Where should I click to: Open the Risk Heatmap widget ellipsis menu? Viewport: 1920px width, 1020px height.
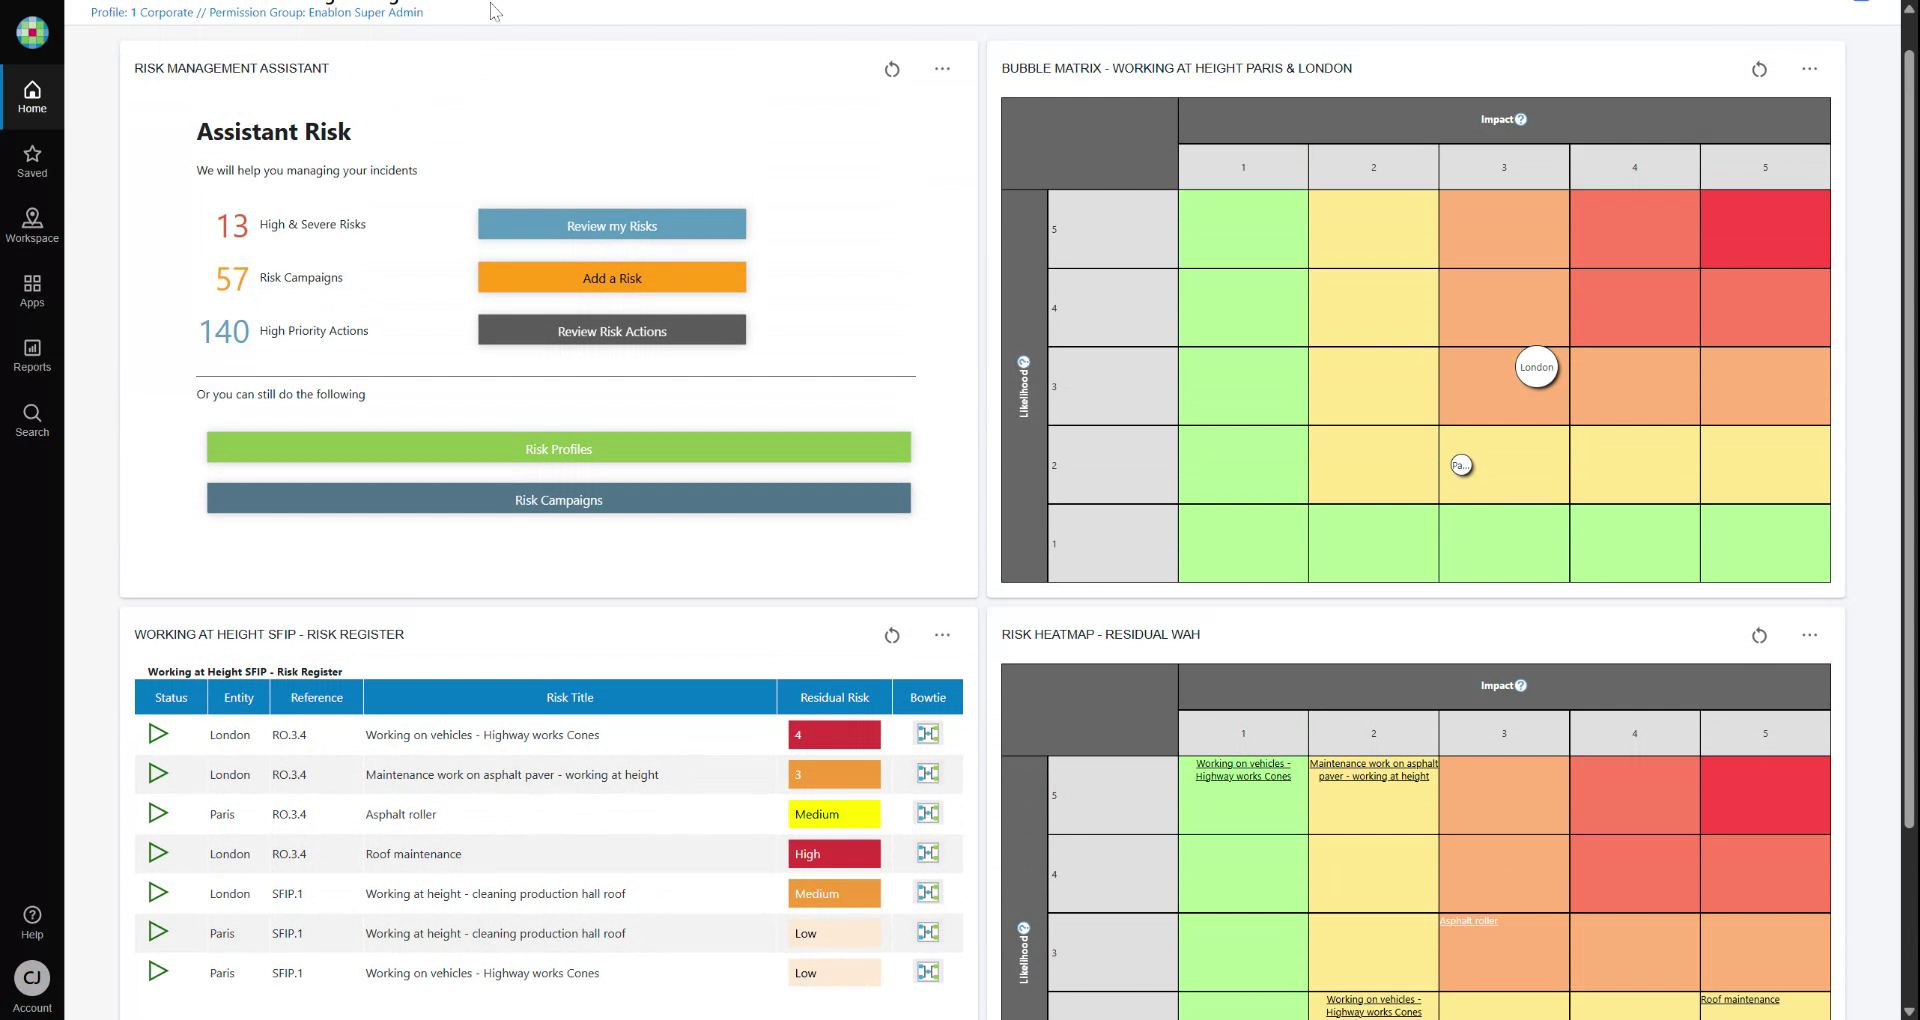click(x=1809, y=635)
